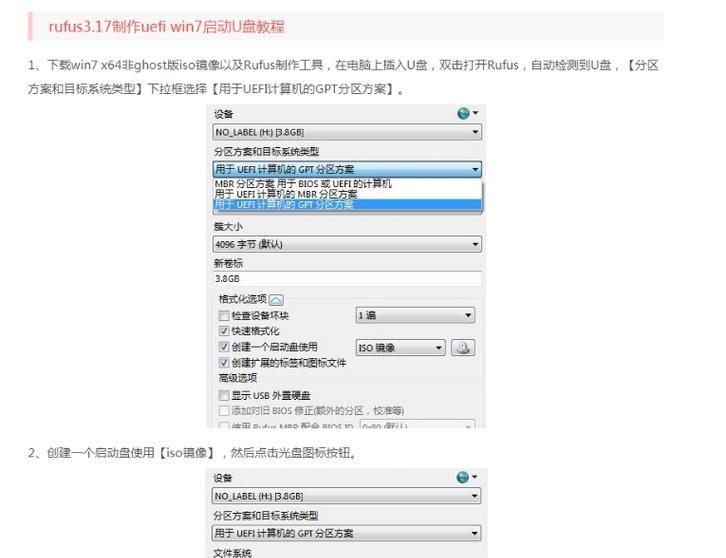Select MBR 分区方案 用于 BIOS 或 UEFI 的计算机
The height and width of the screenshot is (558, 726).
point(347,184)
